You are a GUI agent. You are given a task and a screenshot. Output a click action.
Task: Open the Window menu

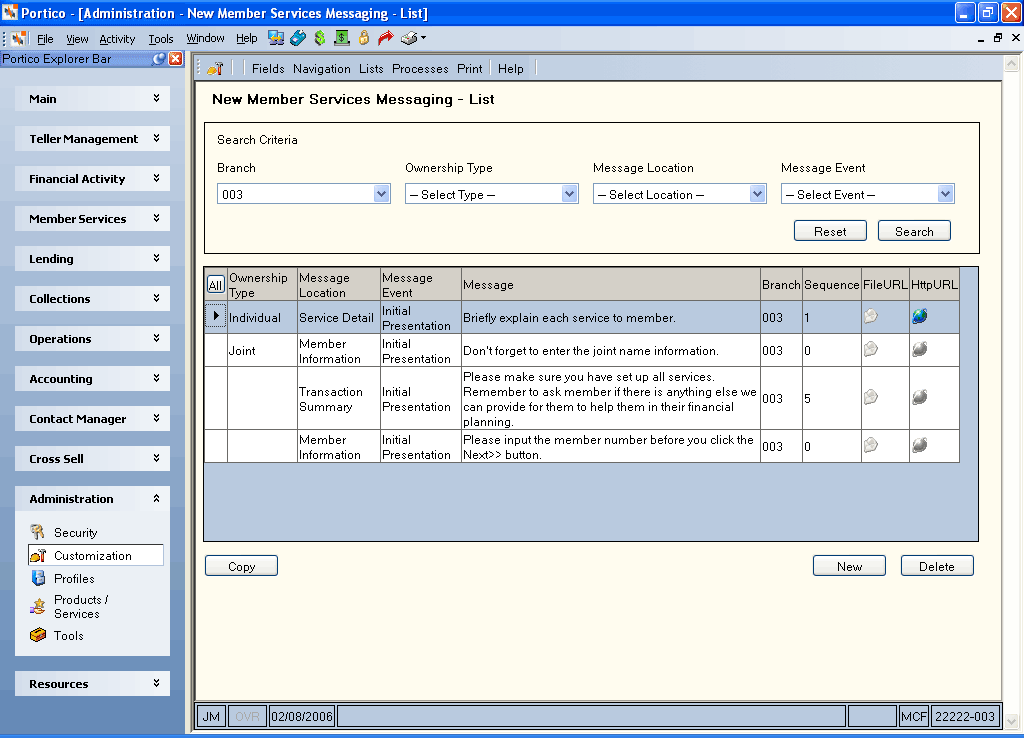tap(205, 39)
